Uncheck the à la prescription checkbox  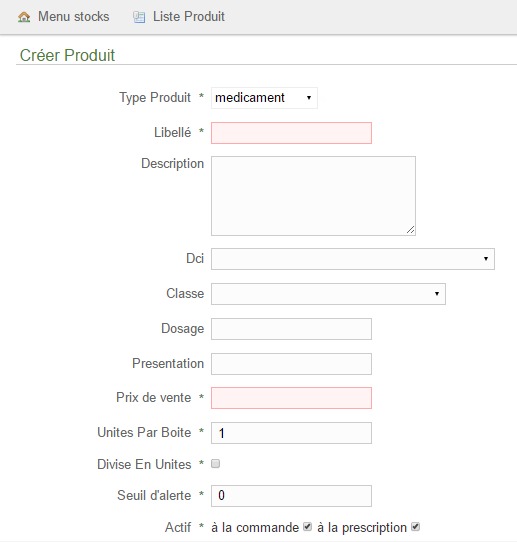pyautogui.click(x=415, y=527)
